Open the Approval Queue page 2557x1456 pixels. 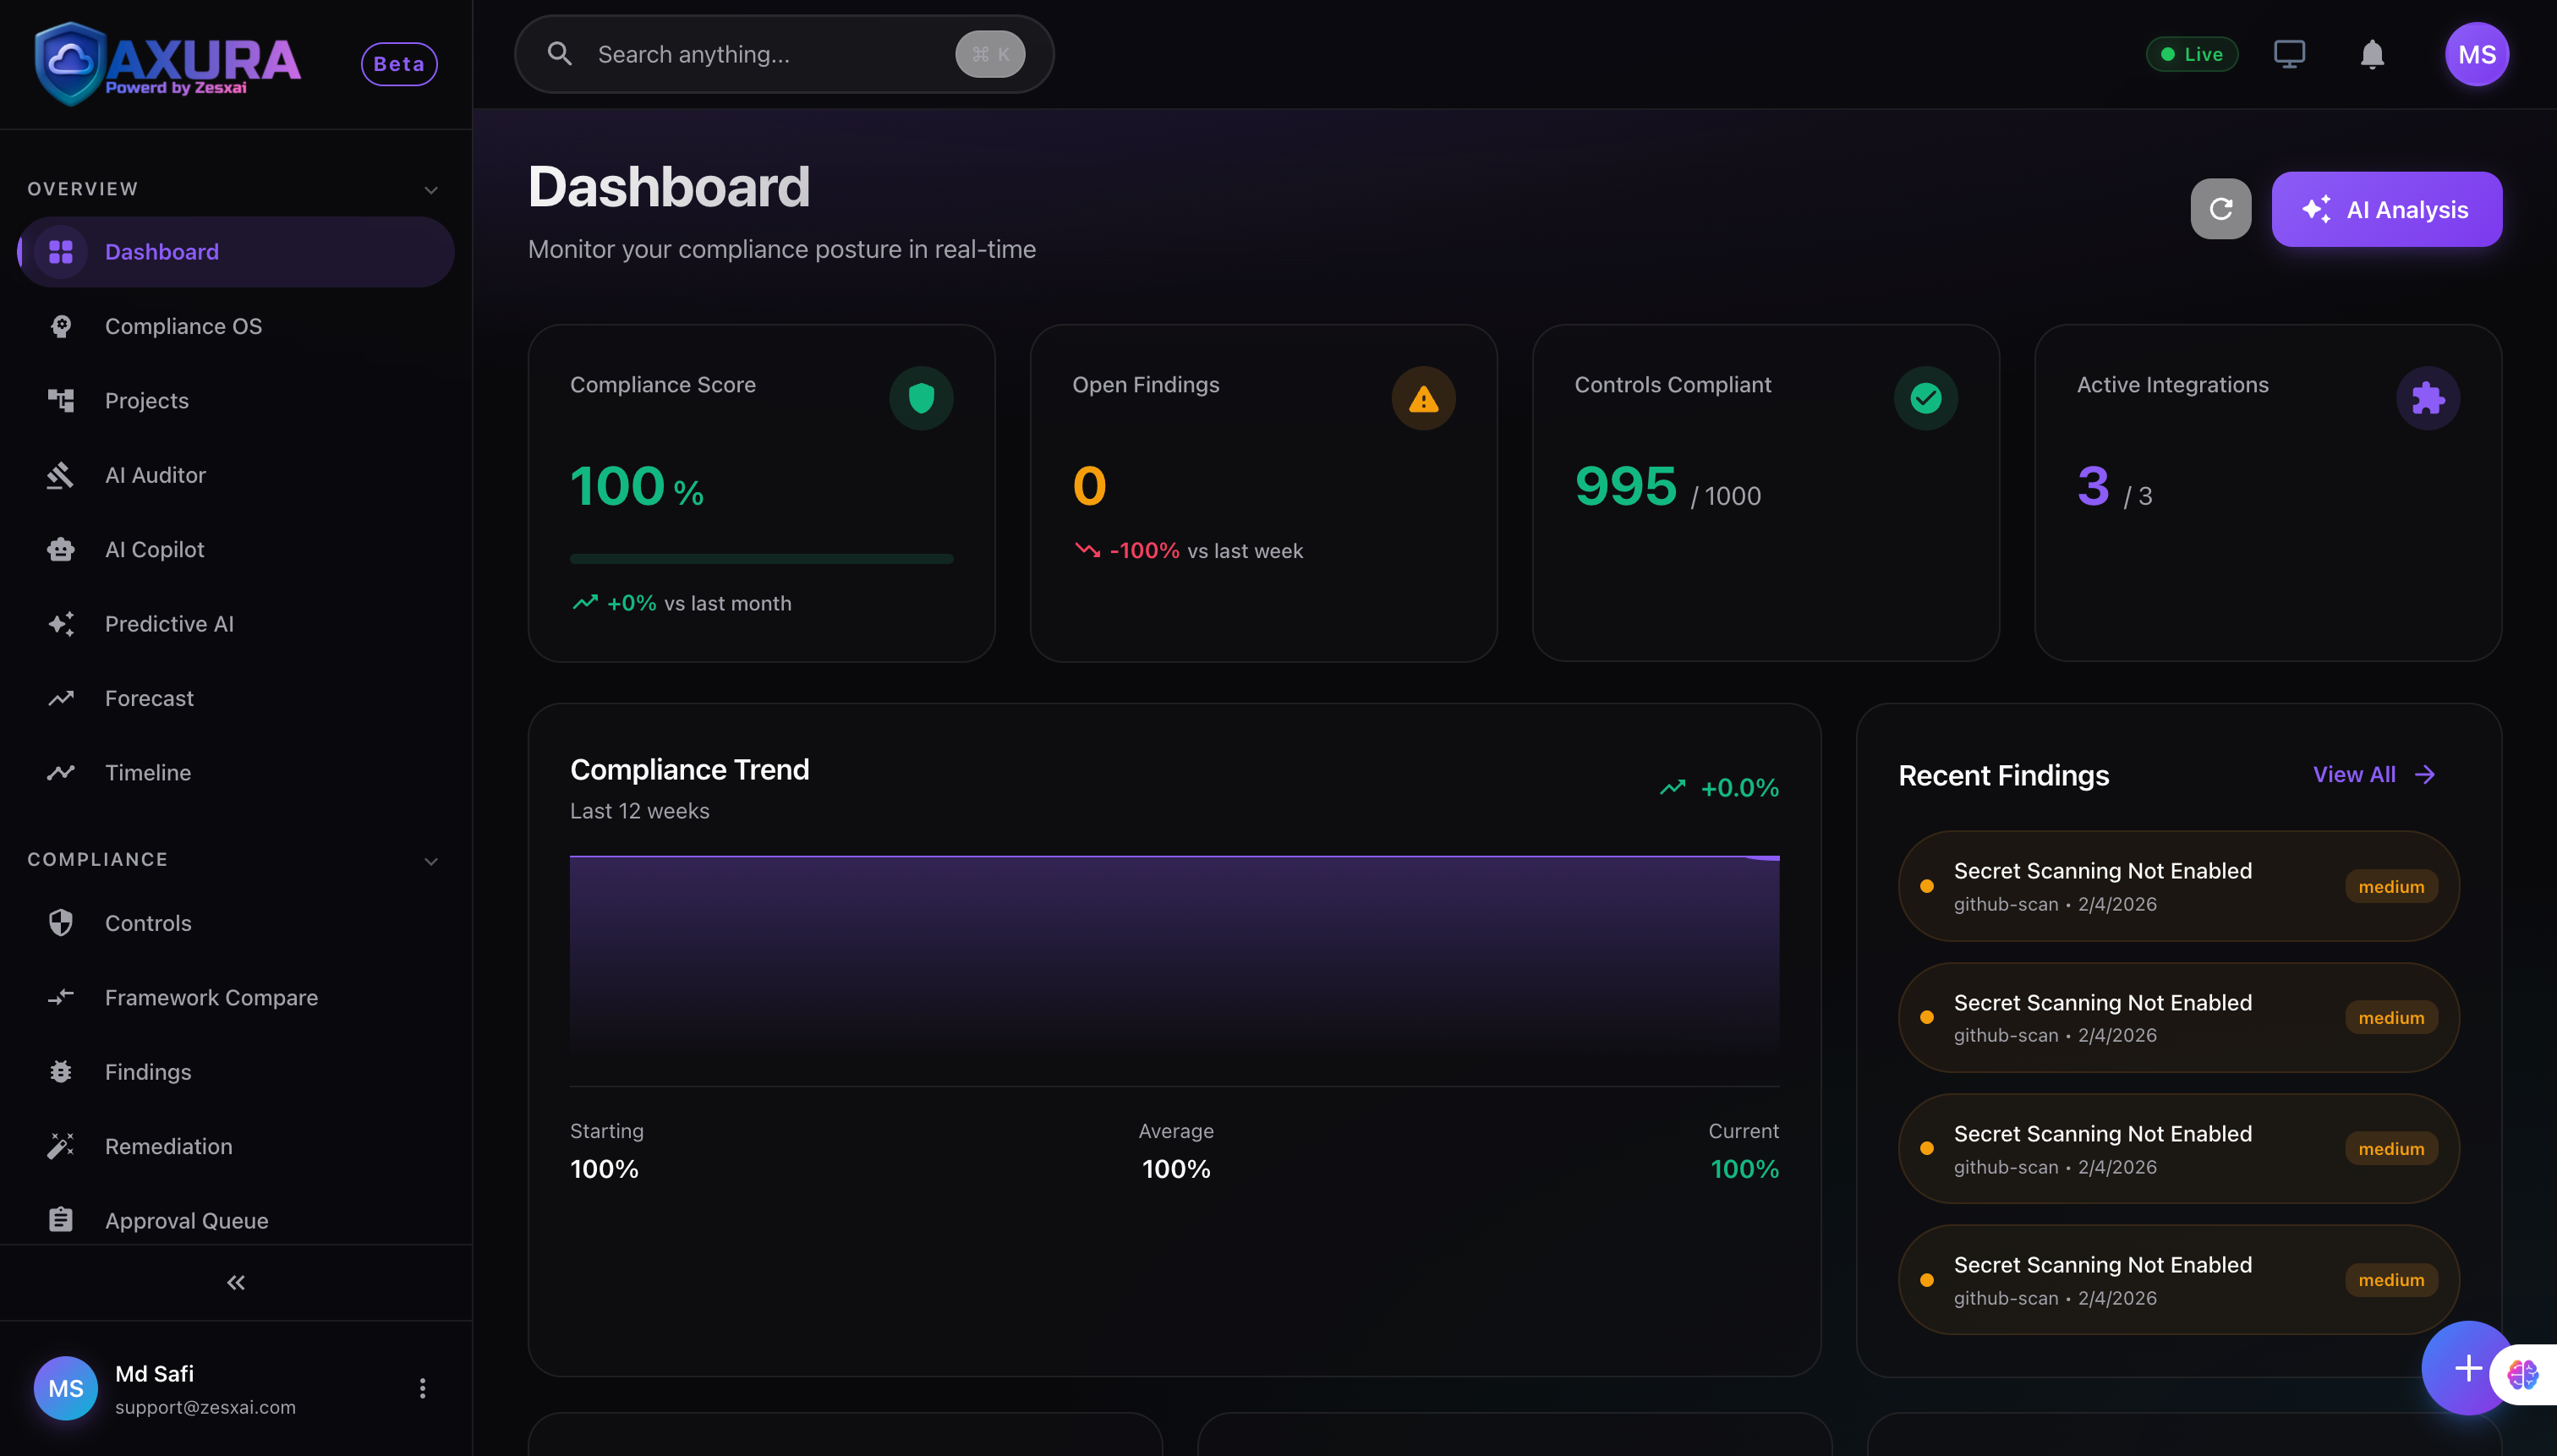click(x=186, y=1220)
